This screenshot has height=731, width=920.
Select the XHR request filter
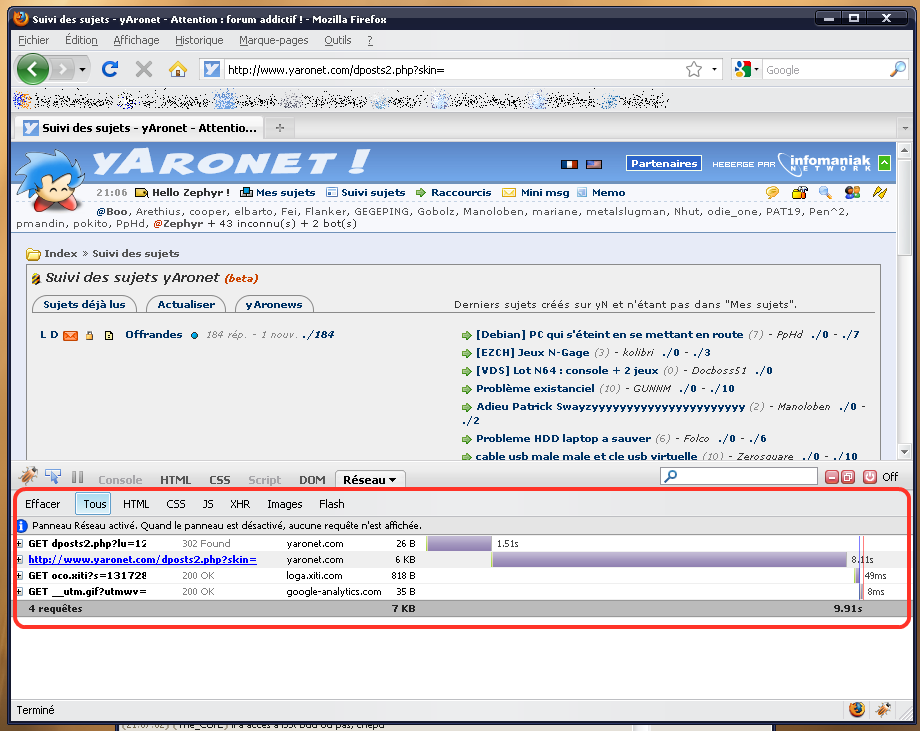pyautogui.click(x=240, y=504)
